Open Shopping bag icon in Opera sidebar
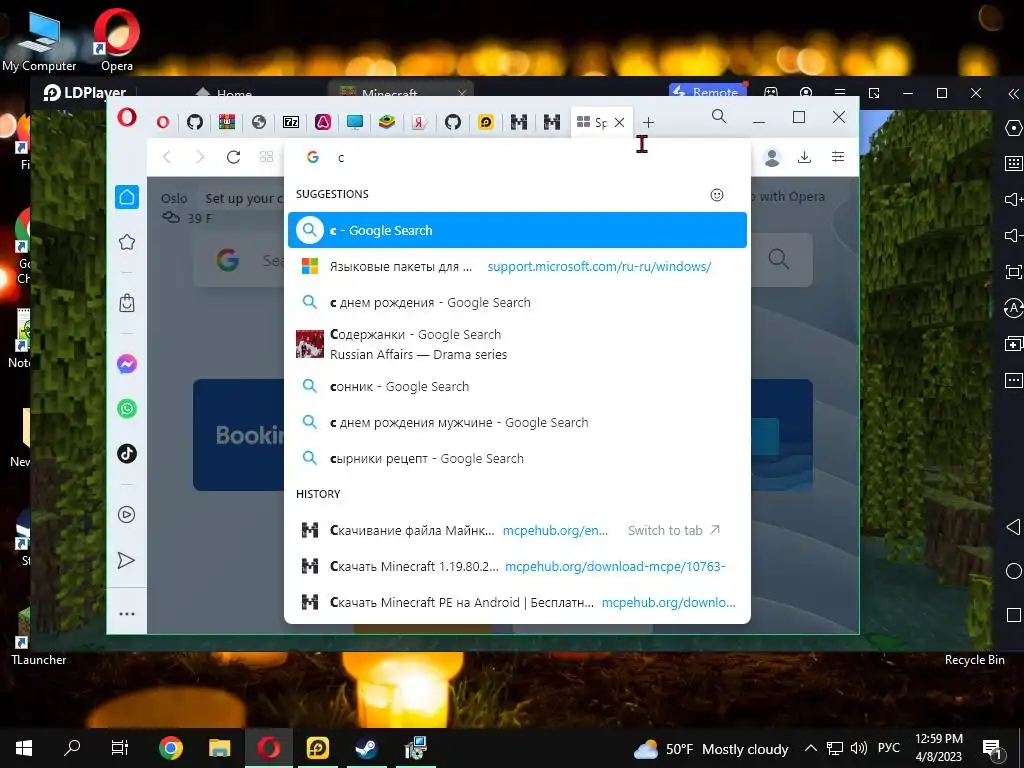This screenshot has width=1024, height=768. (x=127, y=303)
